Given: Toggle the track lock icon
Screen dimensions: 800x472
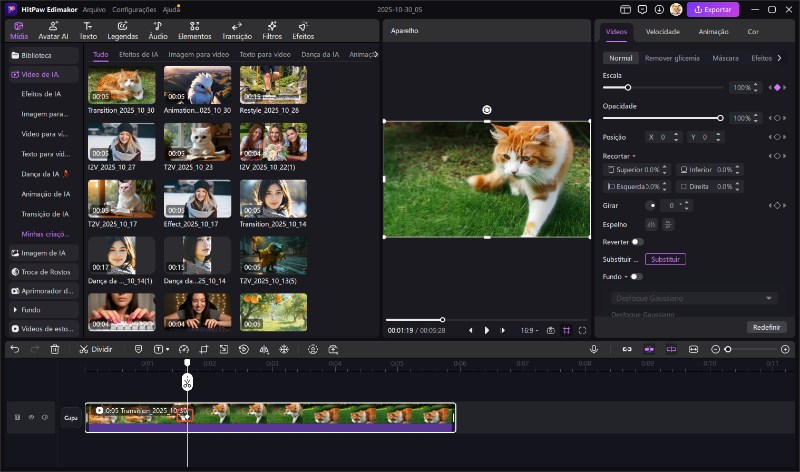Looking at the screenshot, I should click(x=17, y=417).
